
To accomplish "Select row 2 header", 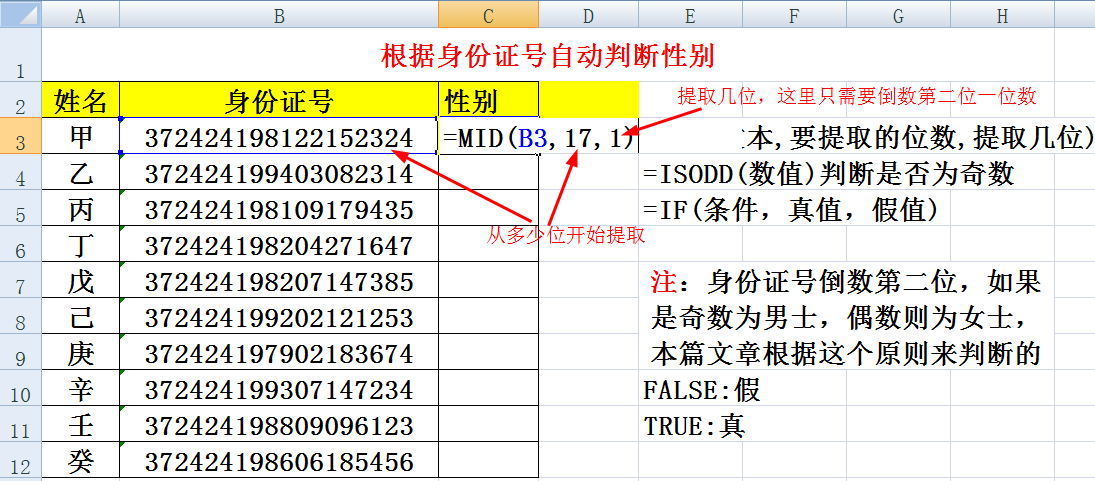I will coord(21,100).
